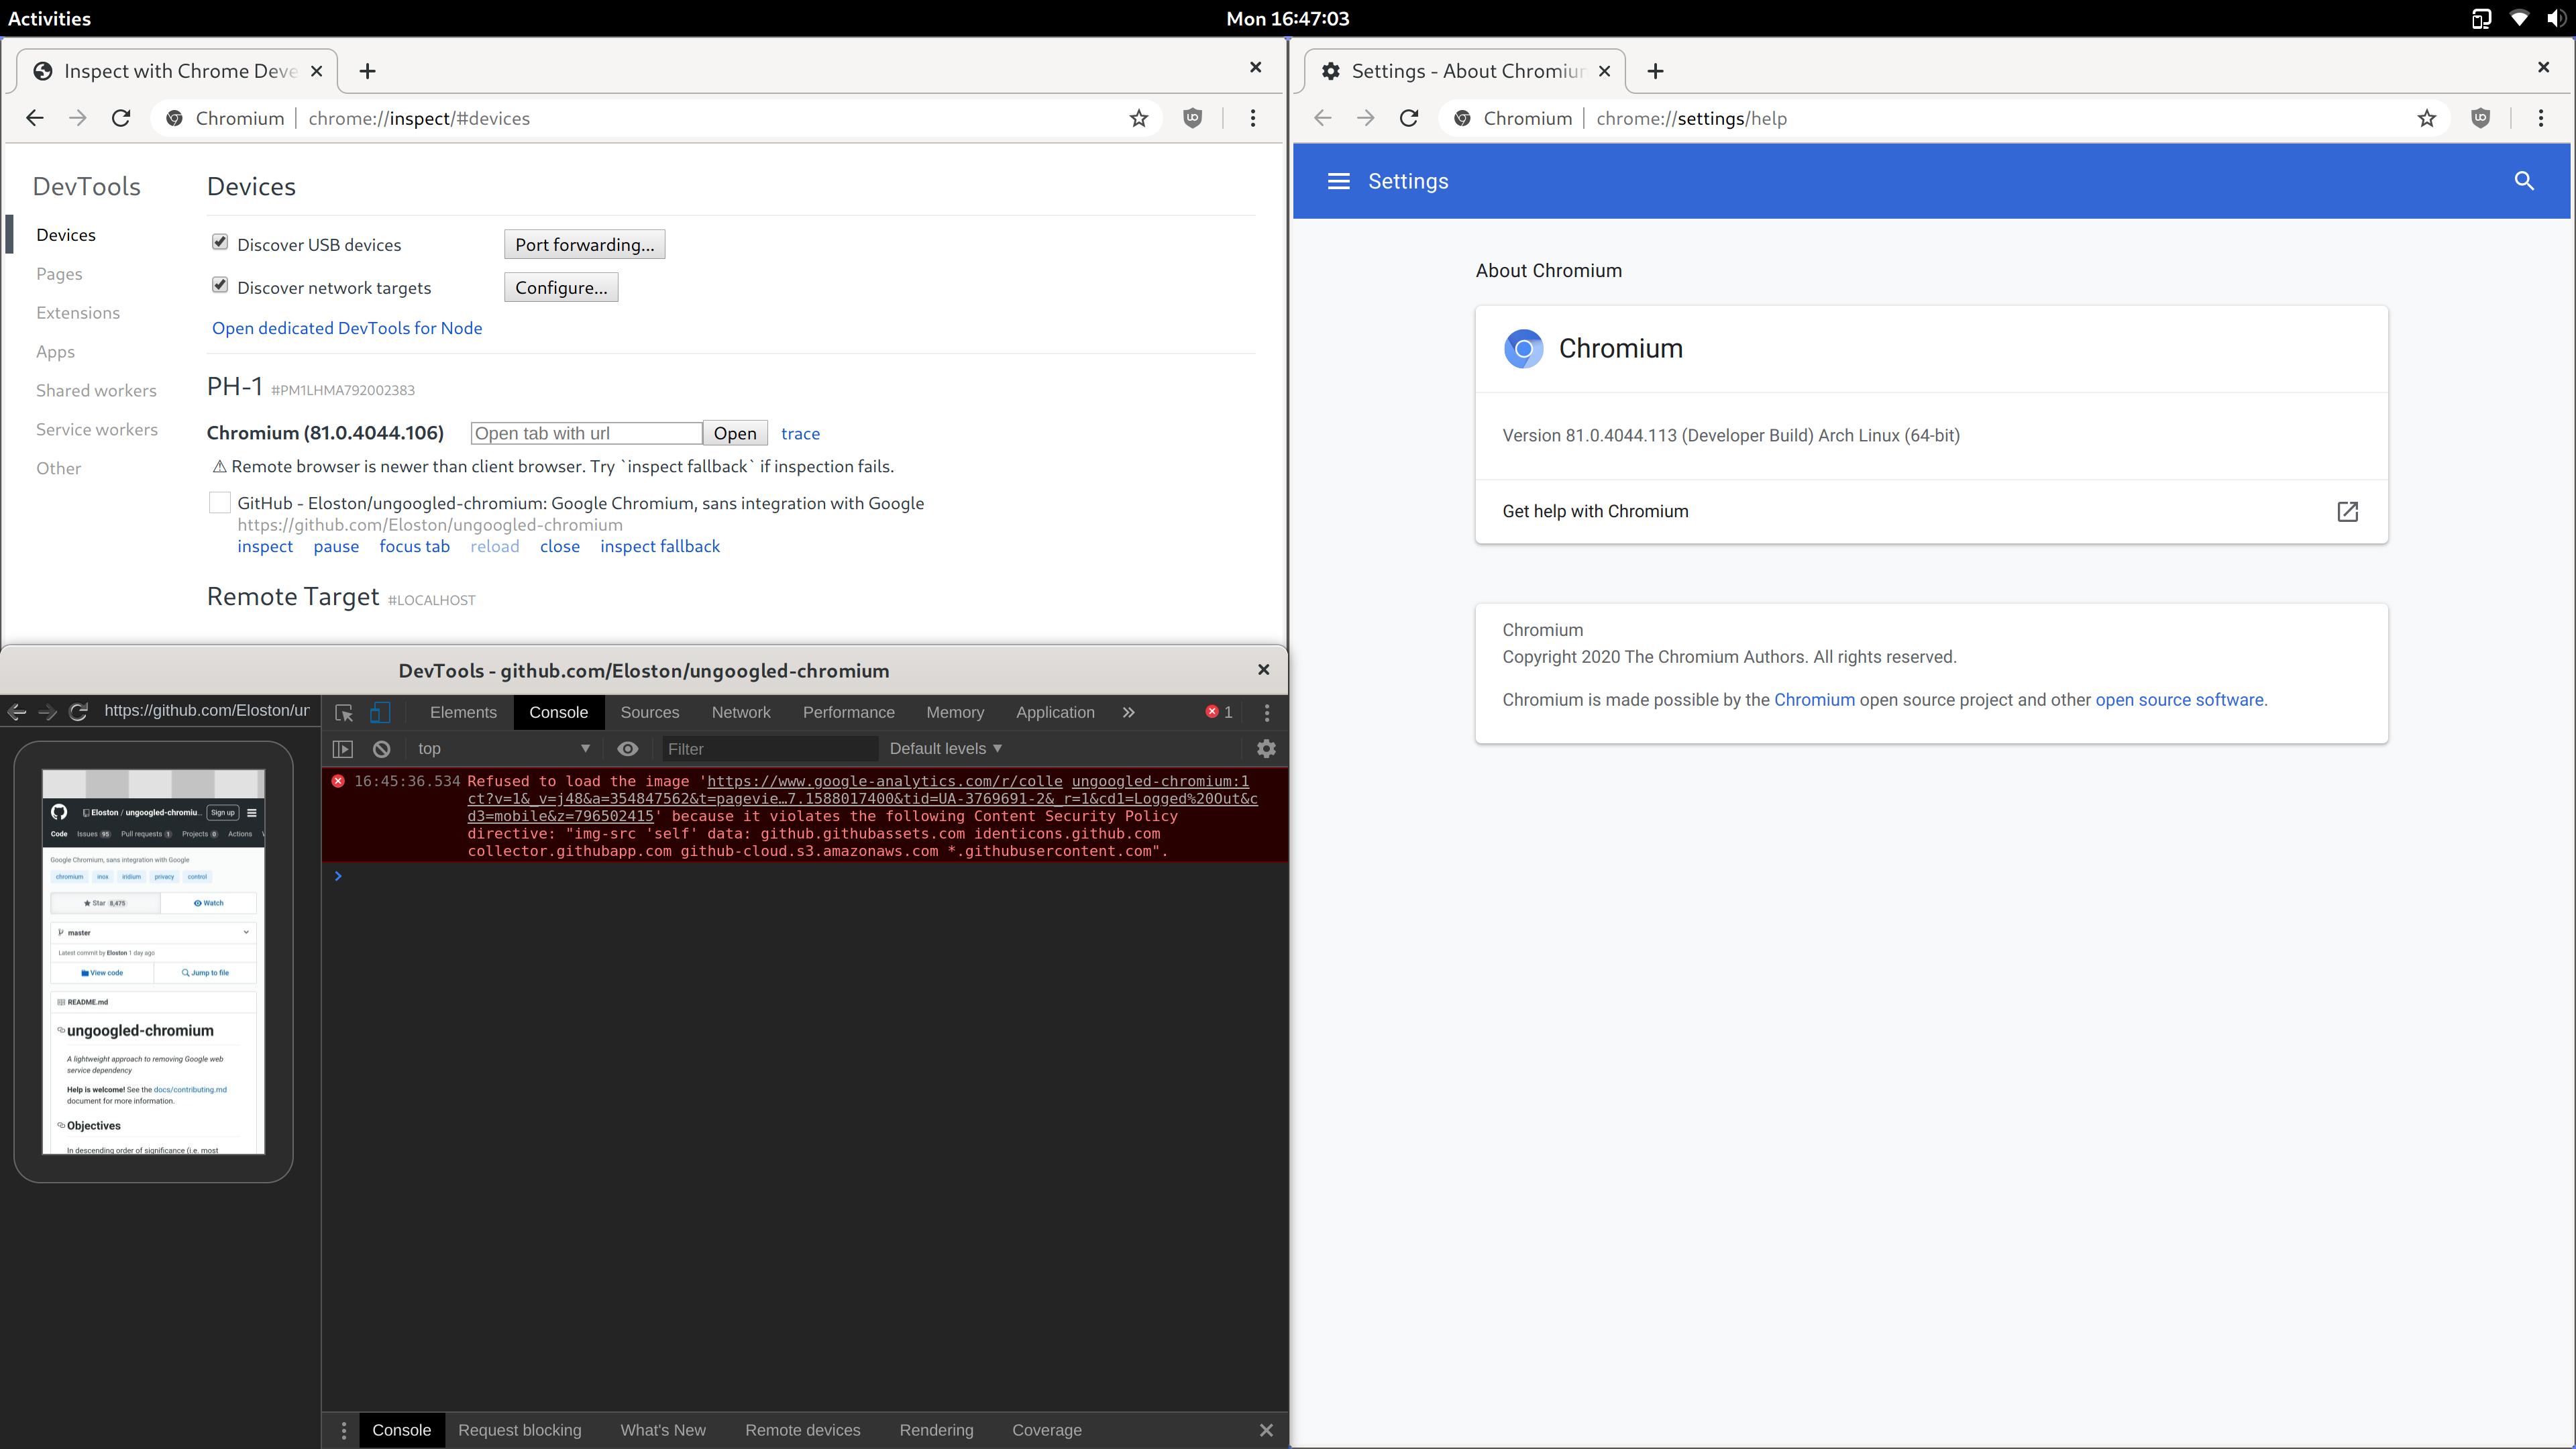Open the console sidebar panel icon
The height and width of the screenshot is (1449, 2576).
343,748
